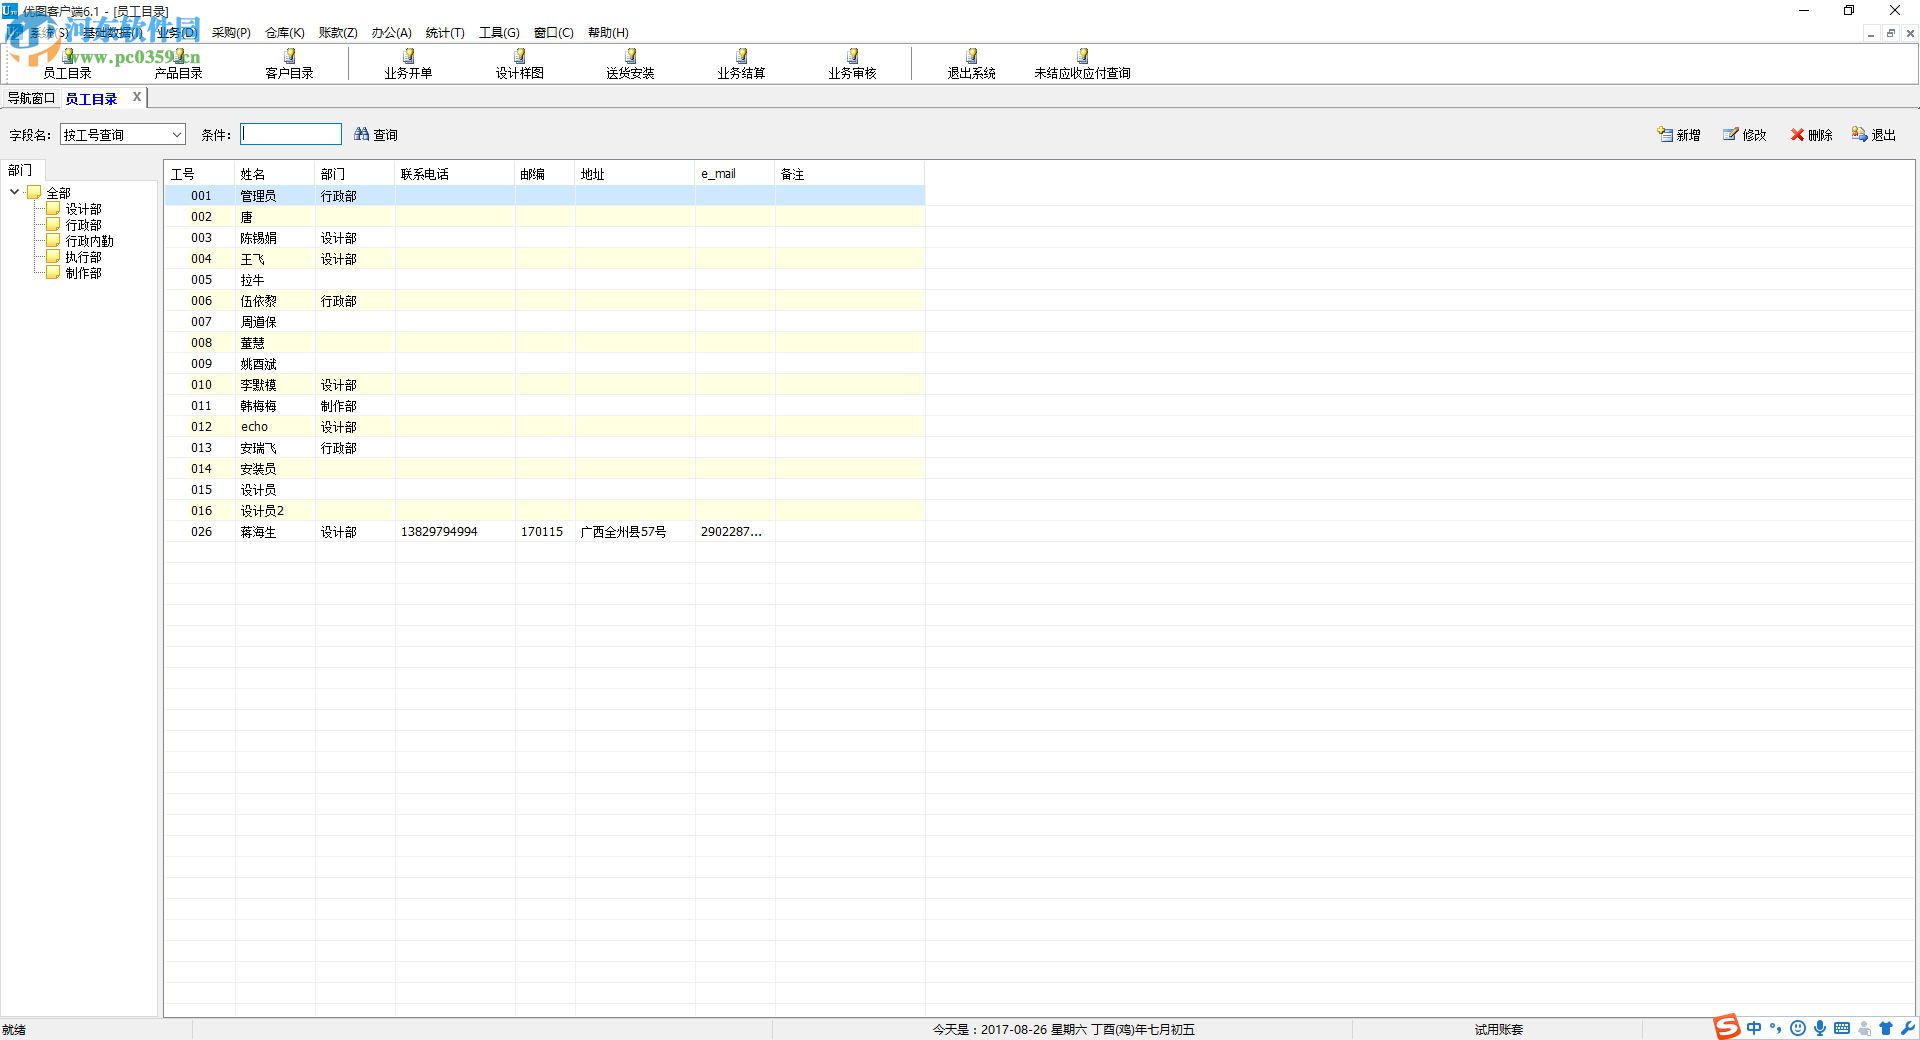Select 行政部 folder in department tree

pos(83,225)
